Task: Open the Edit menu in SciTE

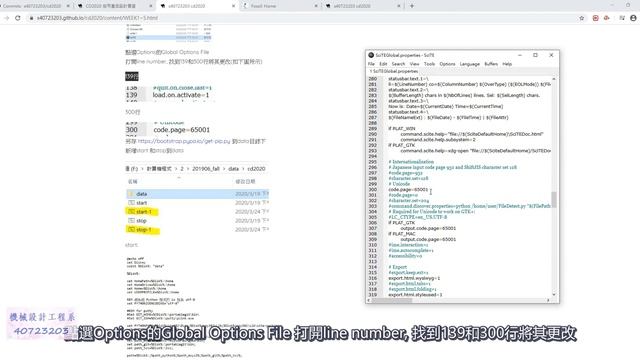Action: [x=383, y=64]
